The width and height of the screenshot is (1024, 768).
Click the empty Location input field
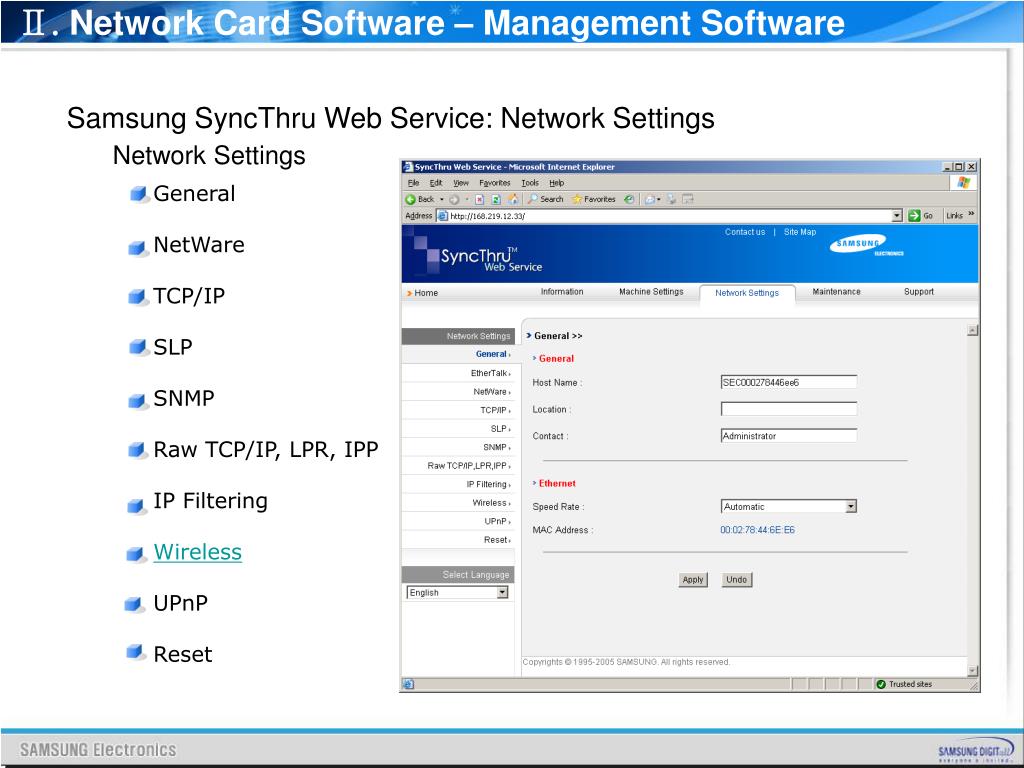tap(789, 409)
